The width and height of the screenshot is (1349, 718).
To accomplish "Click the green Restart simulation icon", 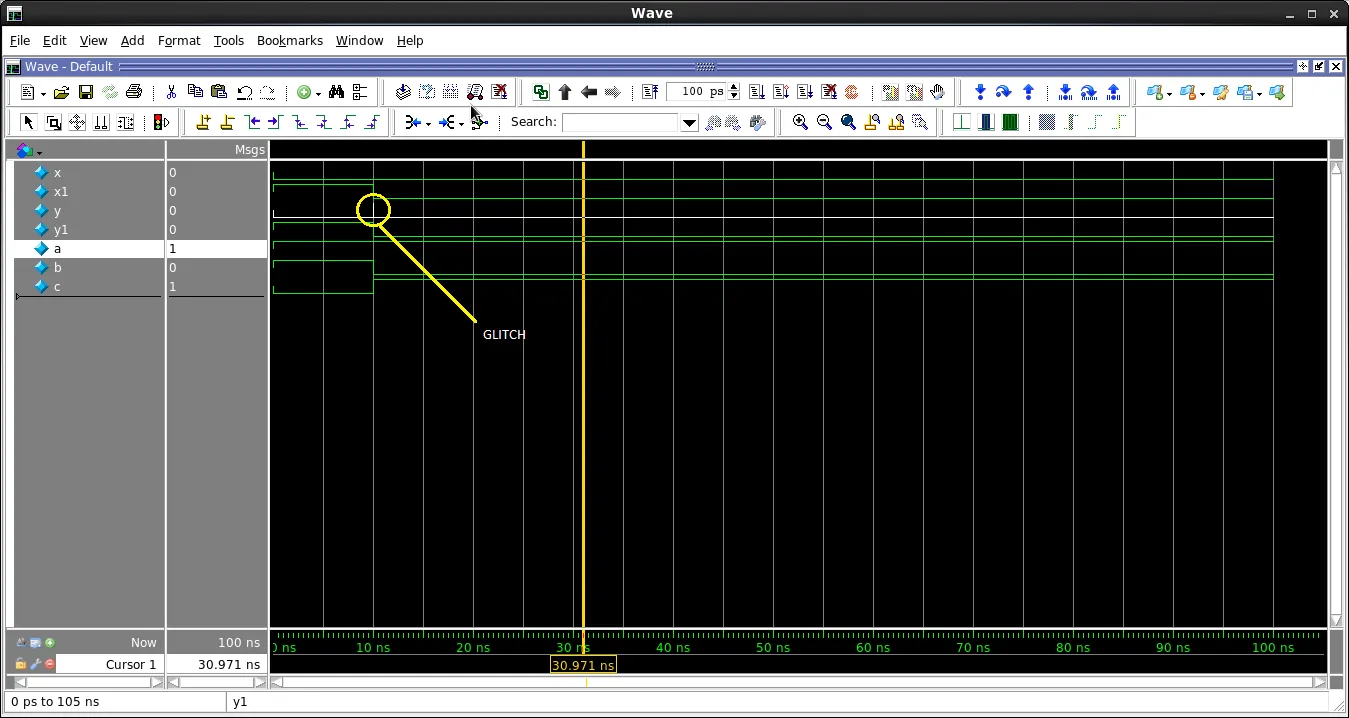I will click(541, 92).
